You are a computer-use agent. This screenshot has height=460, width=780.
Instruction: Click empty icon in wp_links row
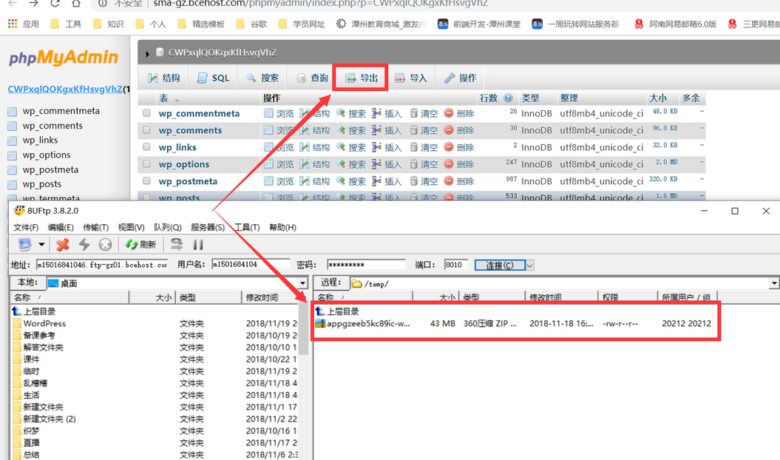[x=414, y=147]
